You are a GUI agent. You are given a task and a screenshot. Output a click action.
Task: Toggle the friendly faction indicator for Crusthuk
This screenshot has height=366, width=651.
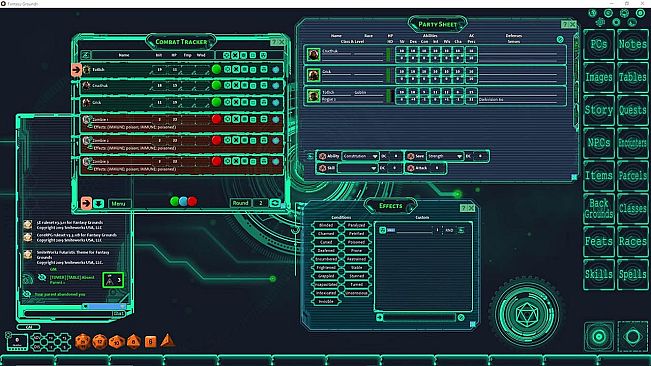tap(216, 85)
